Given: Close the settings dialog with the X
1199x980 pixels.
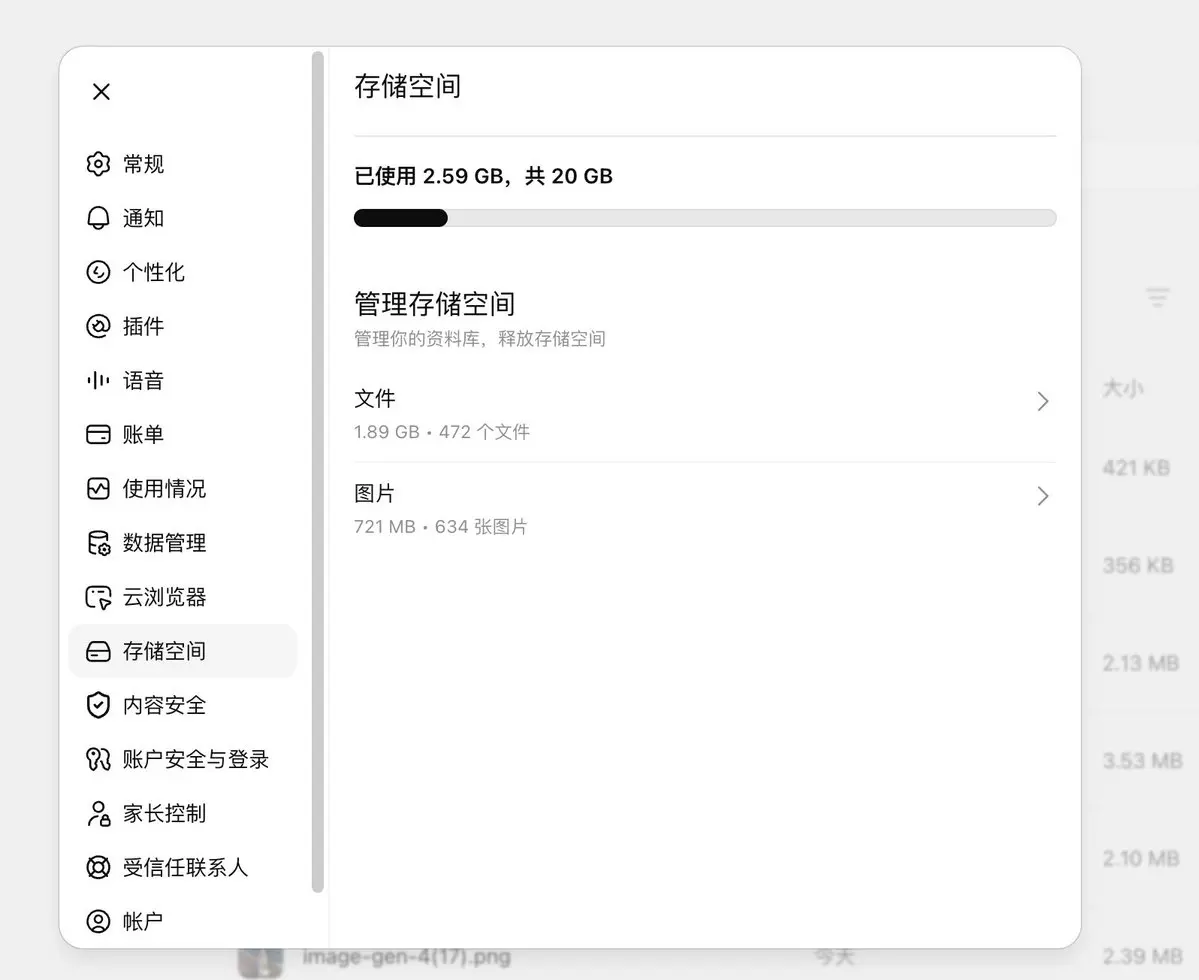Looking at the screenshot, I should click(101, 92).
